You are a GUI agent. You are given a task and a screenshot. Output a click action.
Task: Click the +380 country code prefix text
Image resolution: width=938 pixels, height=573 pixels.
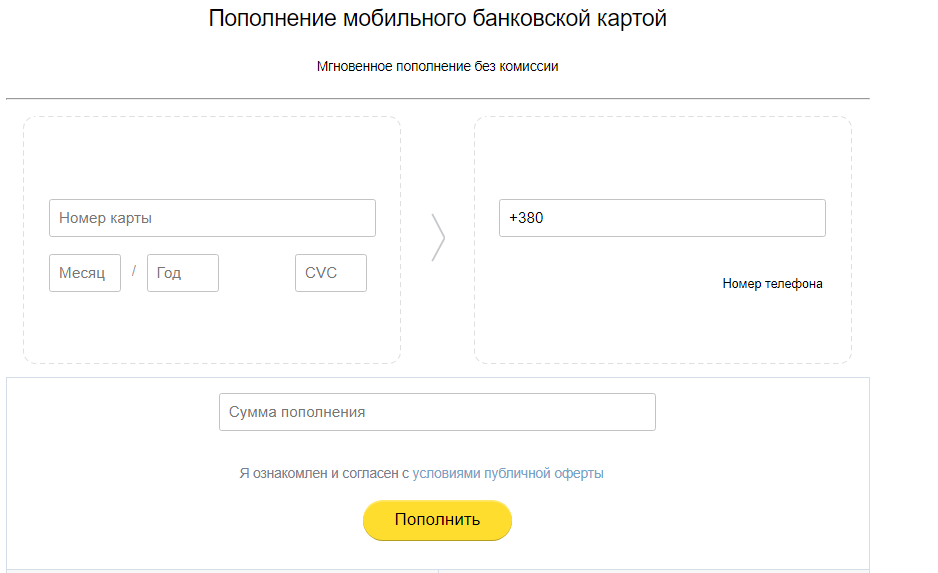(x=526, y=218)
